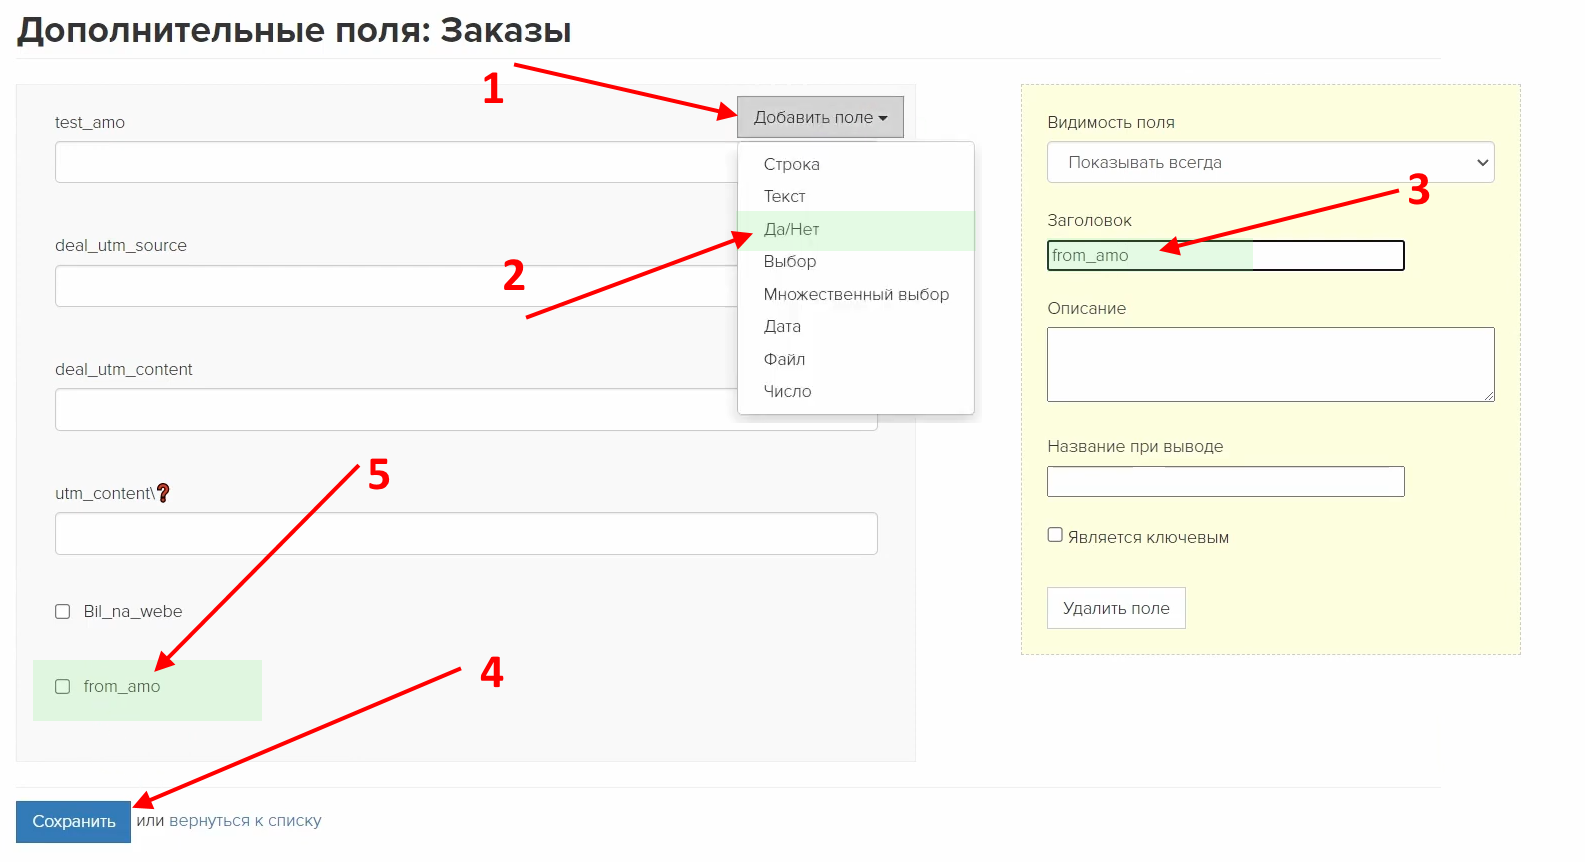
Task: Click the 'Название при выводе' input field
Action: pos(1225,481)
